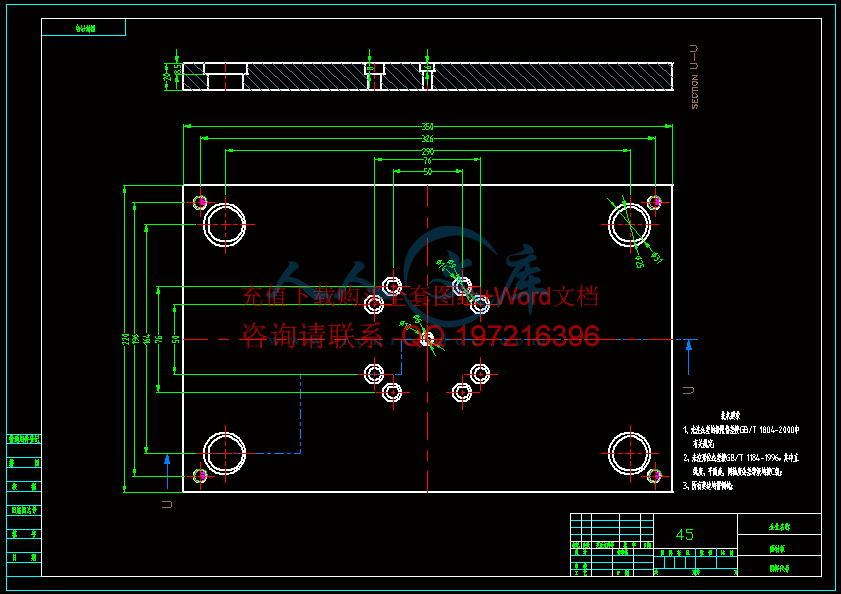Pick the large guide hole at plate's bottom-right

tap(630, 453)
